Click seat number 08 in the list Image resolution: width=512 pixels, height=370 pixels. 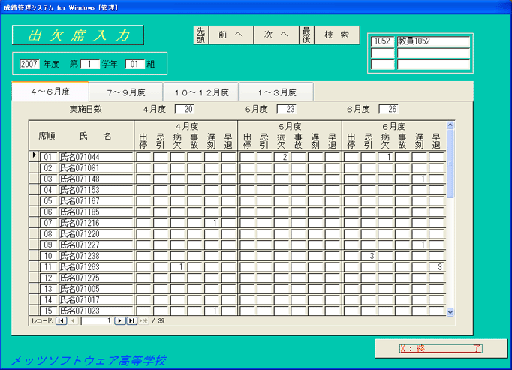pos(49,234)
